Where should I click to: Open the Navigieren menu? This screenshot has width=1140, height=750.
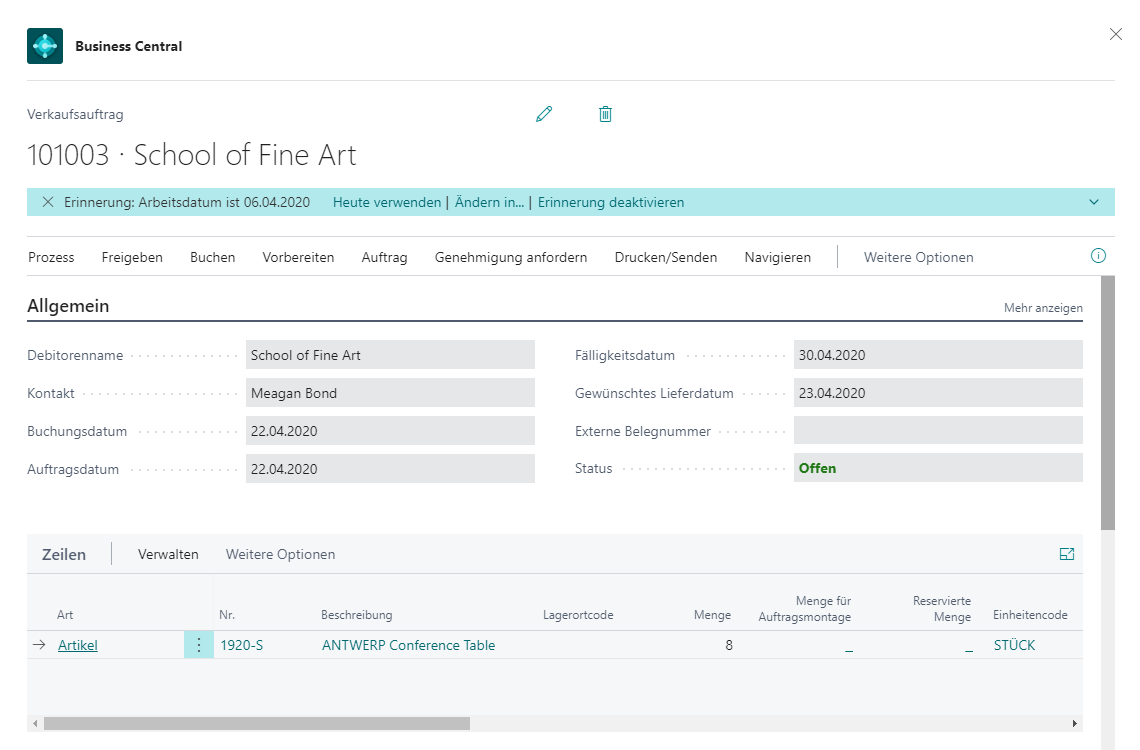click(778, 257)
